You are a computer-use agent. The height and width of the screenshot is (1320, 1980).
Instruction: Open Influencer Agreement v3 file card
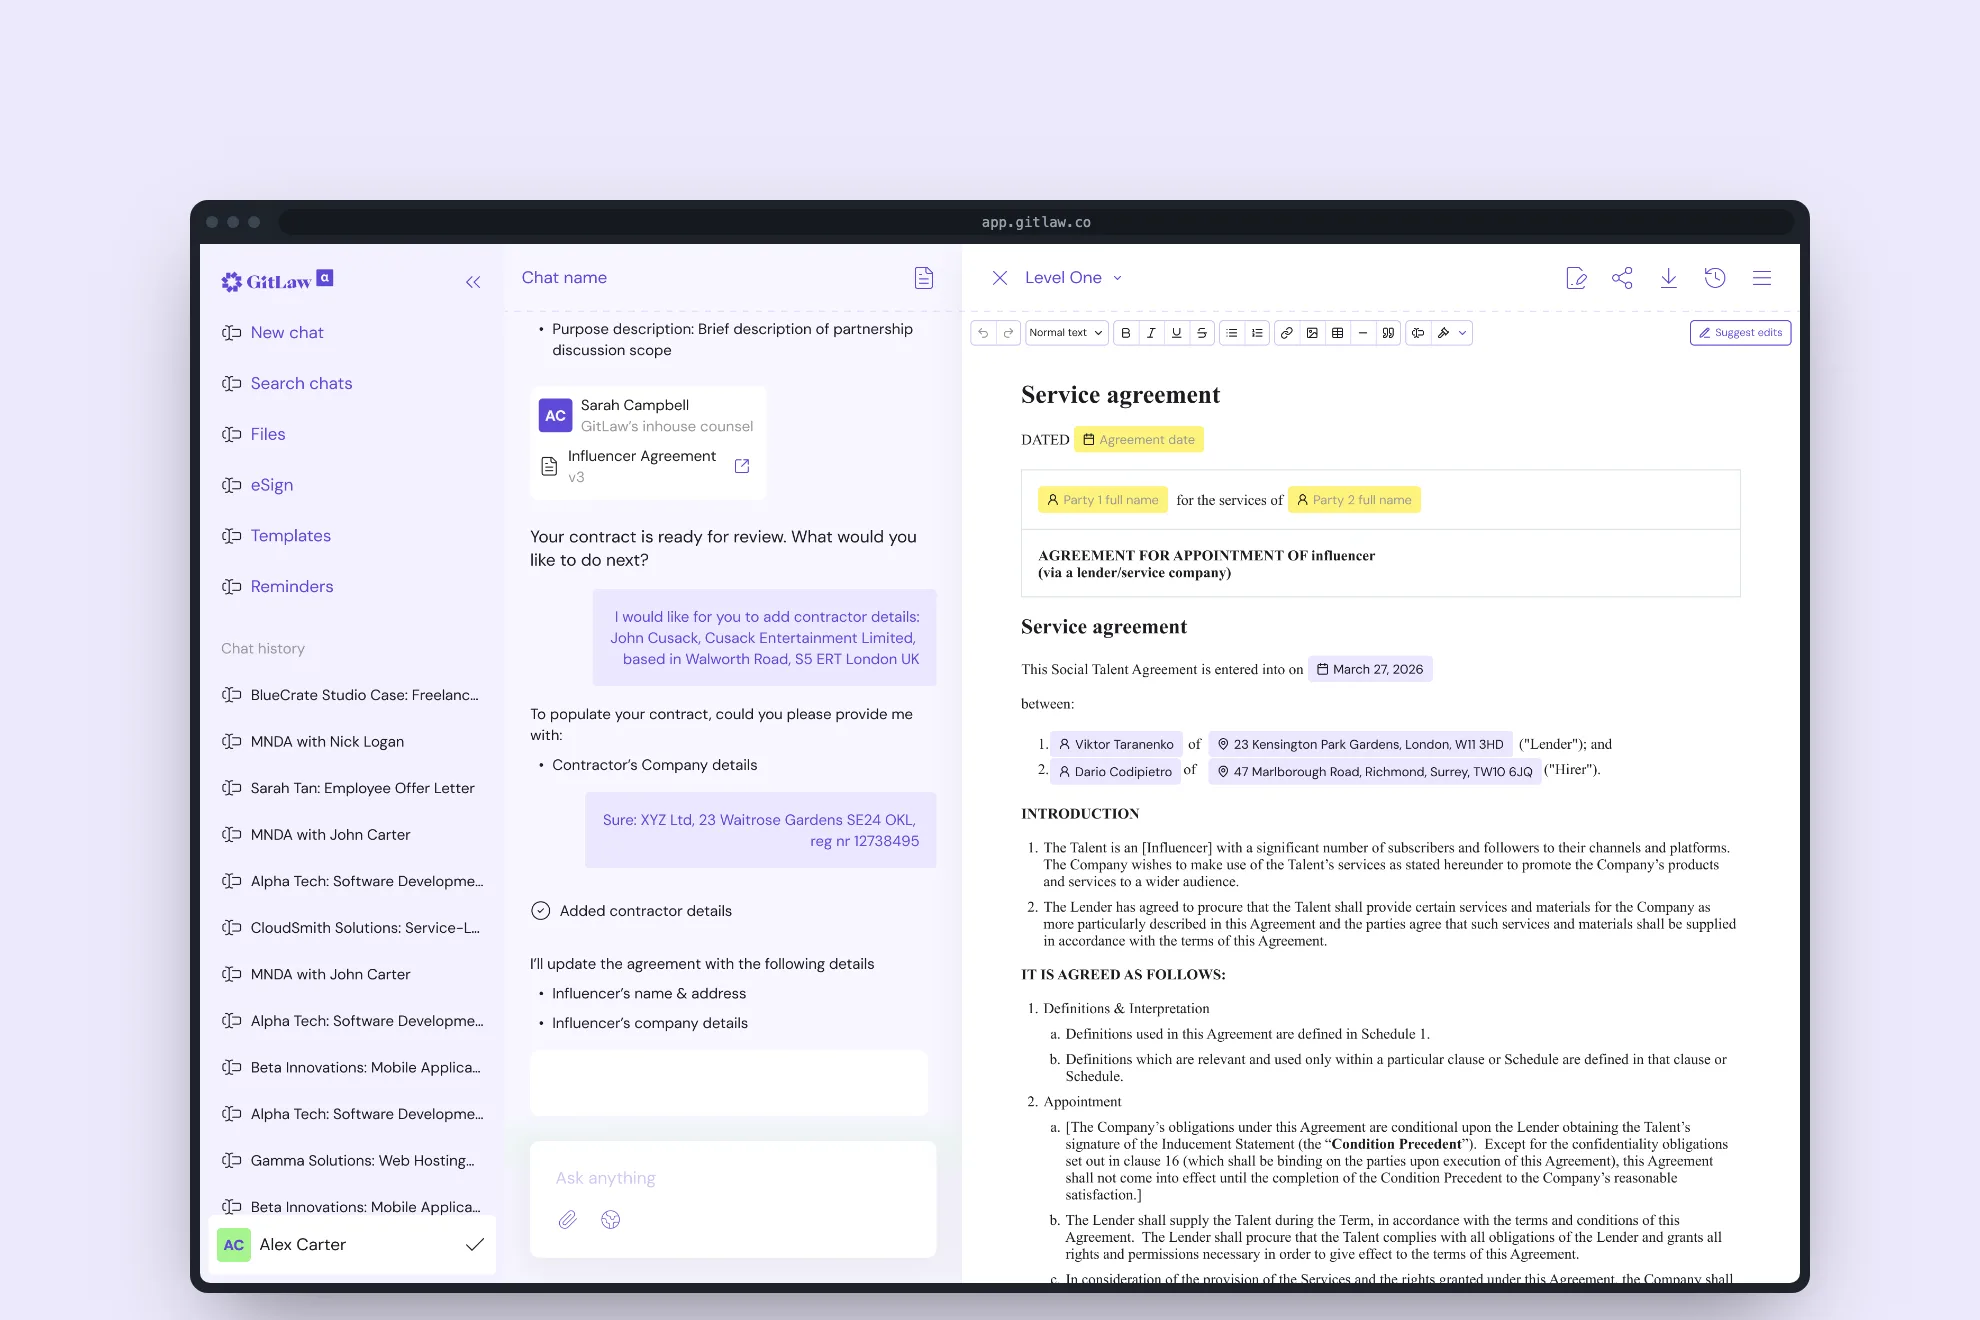(647, 466)
